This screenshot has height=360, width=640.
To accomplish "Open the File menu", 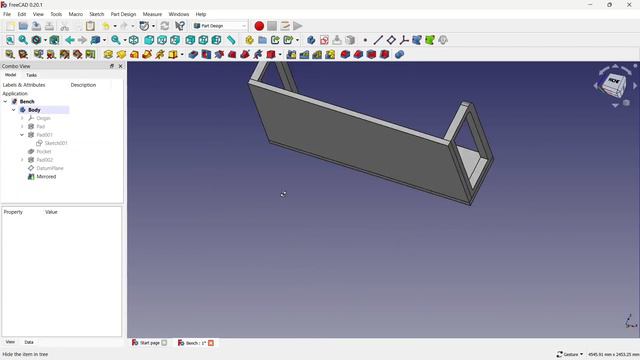I will click(x=7, y=14).
